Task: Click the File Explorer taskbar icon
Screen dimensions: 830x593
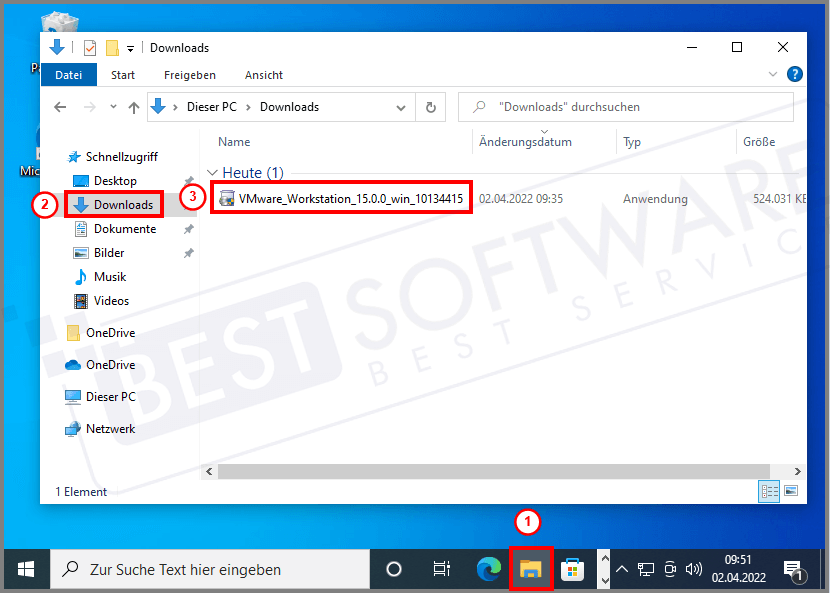Action: point(529,569)
